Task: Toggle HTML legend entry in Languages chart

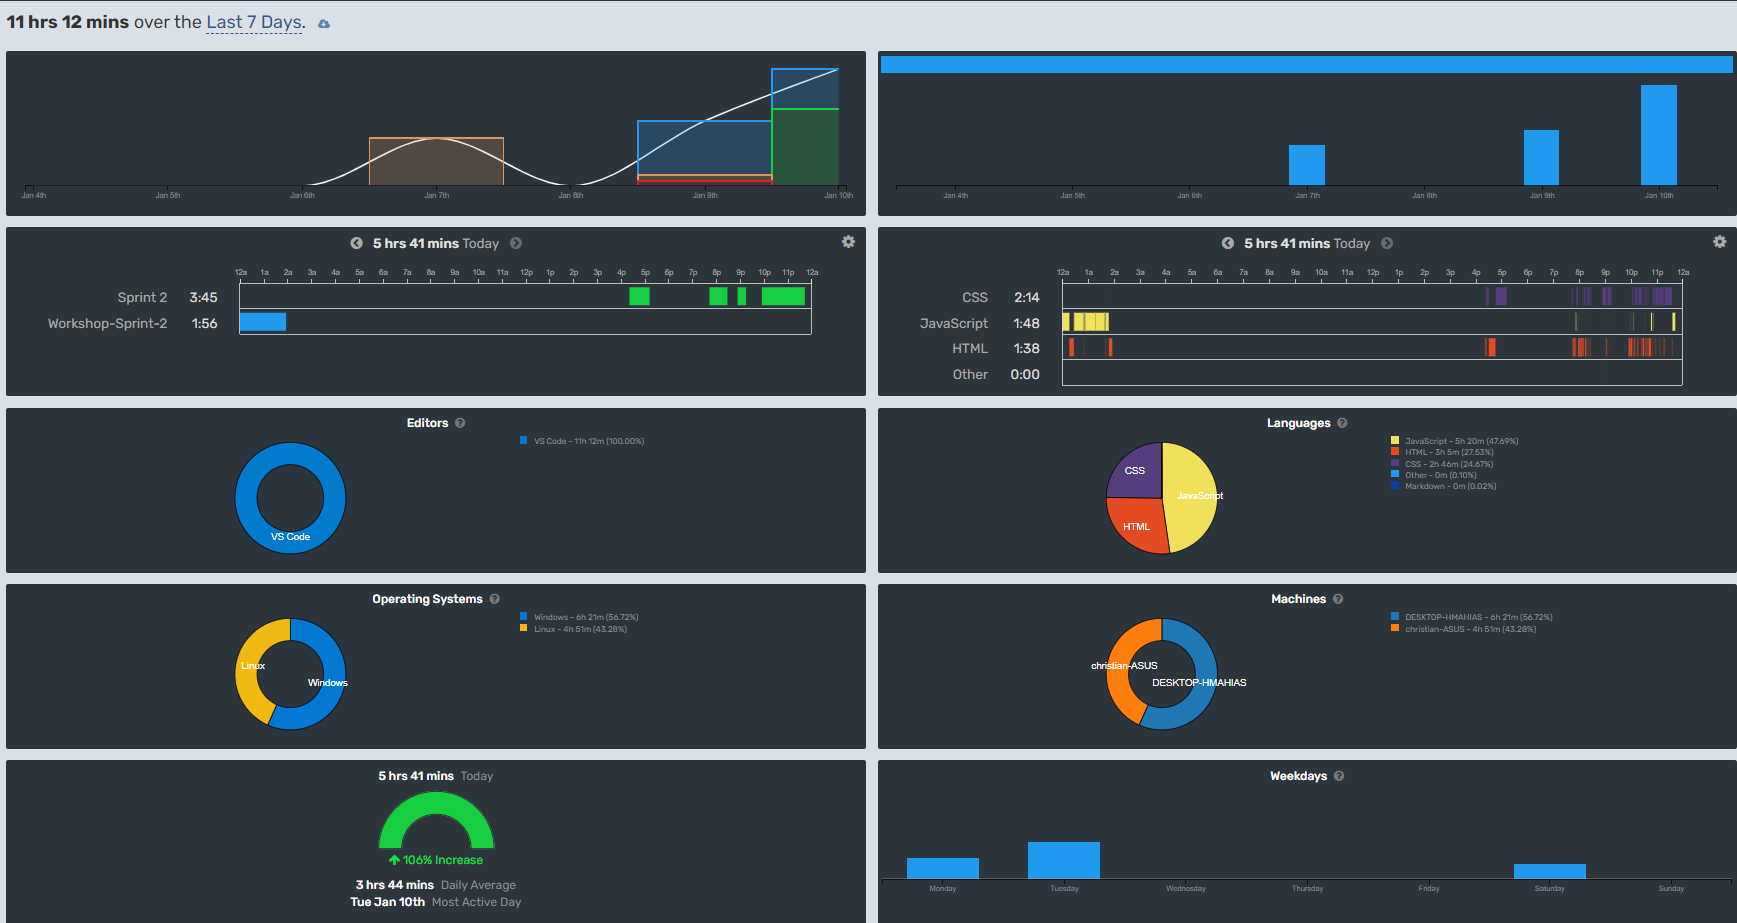Action: point(1443,452)
